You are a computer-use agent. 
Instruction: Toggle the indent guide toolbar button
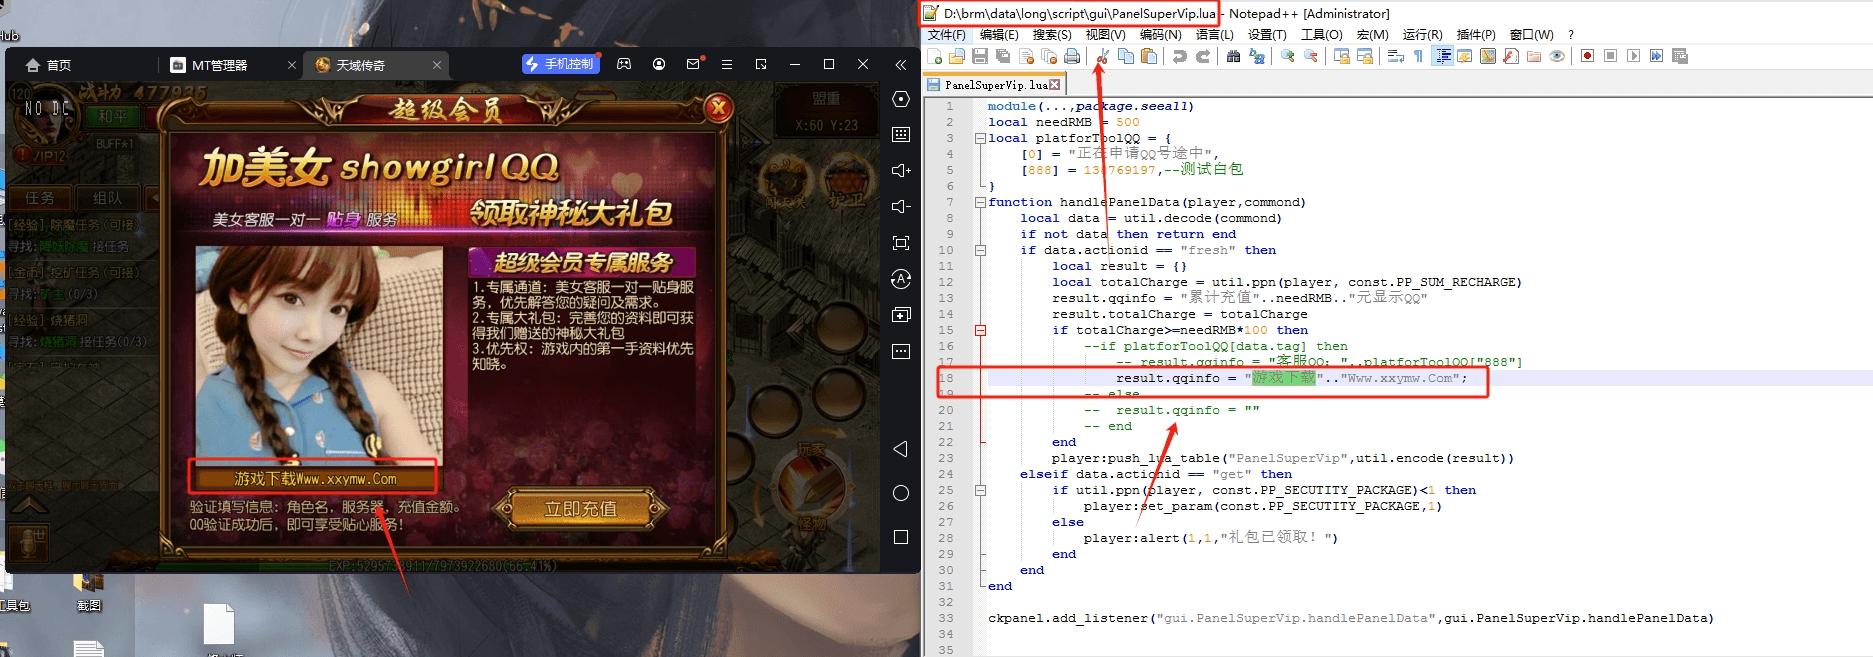[x=1442, y=56]
